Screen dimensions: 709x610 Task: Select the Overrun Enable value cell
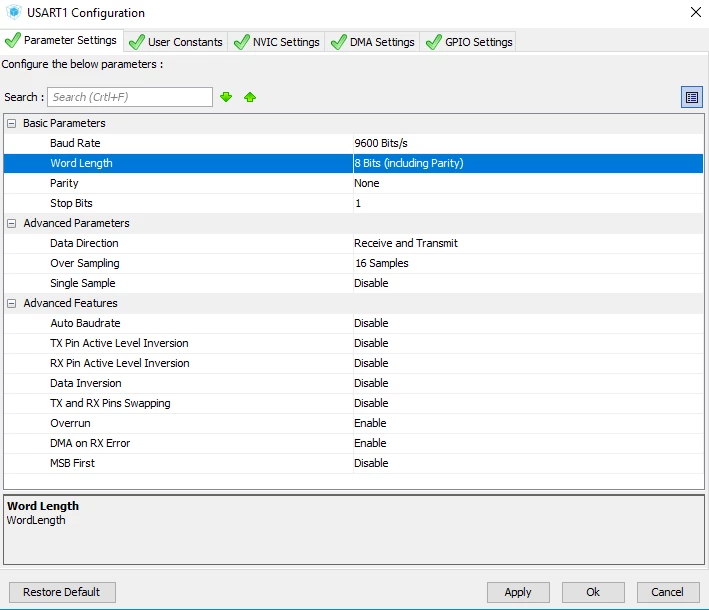[x=528, y=423]
